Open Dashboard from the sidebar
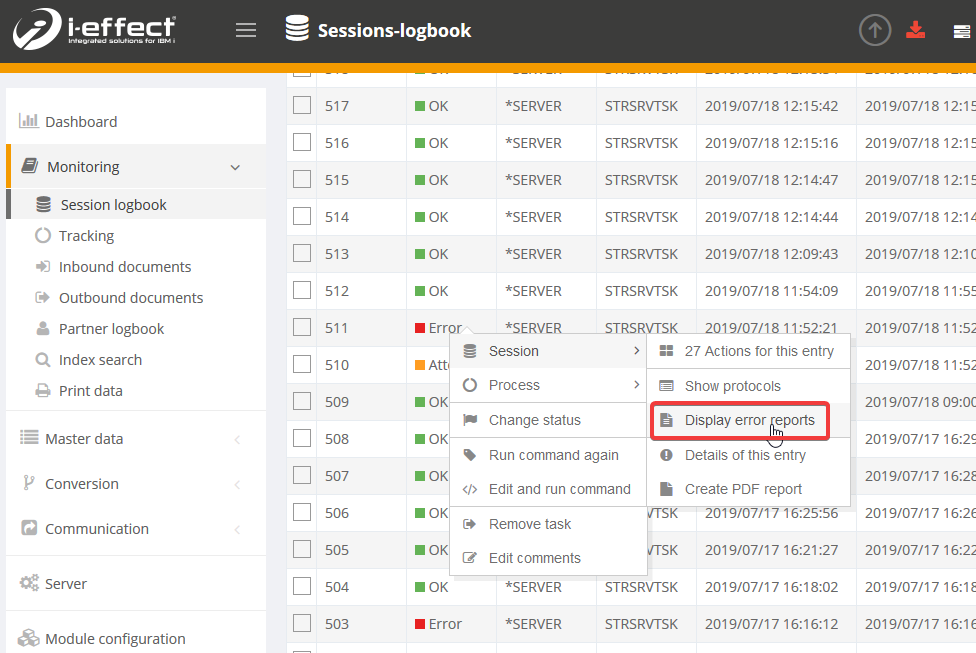This screenshot has width=976, height=653. tap(80, 122)
